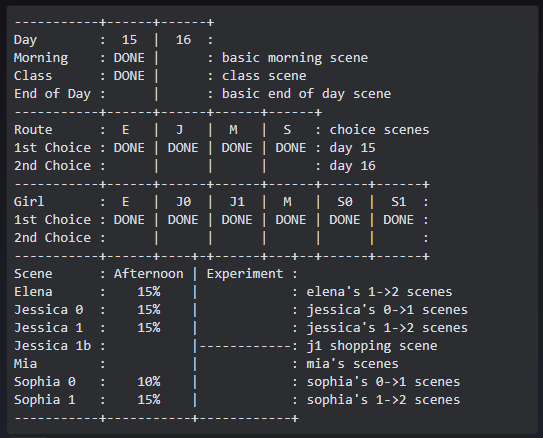The height and width of the screenshot is (438, 543).
Task: Click the 'class scene' description text
Action: pos(264,76)
